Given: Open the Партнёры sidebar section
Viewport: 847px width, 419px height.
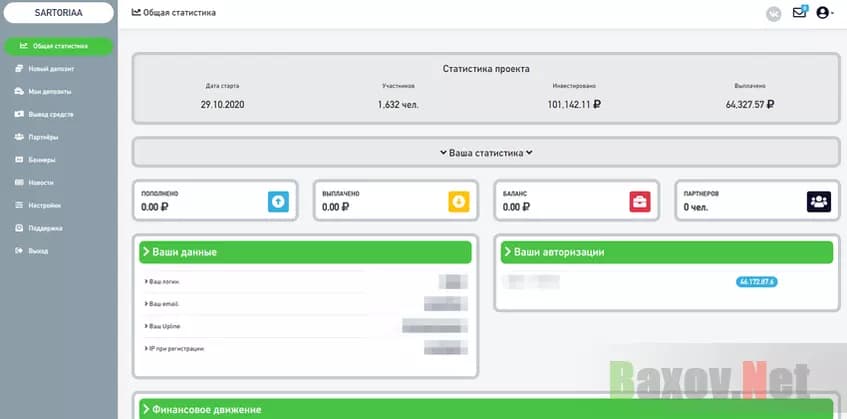Looking at the screenshot, I should pos(43,137).
